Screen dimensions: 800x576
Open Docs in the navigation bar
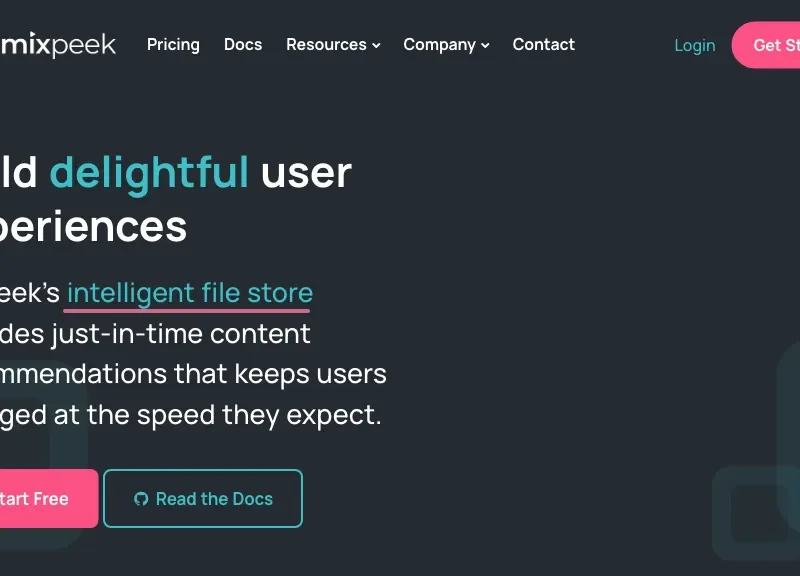click(x=243, y=45)
